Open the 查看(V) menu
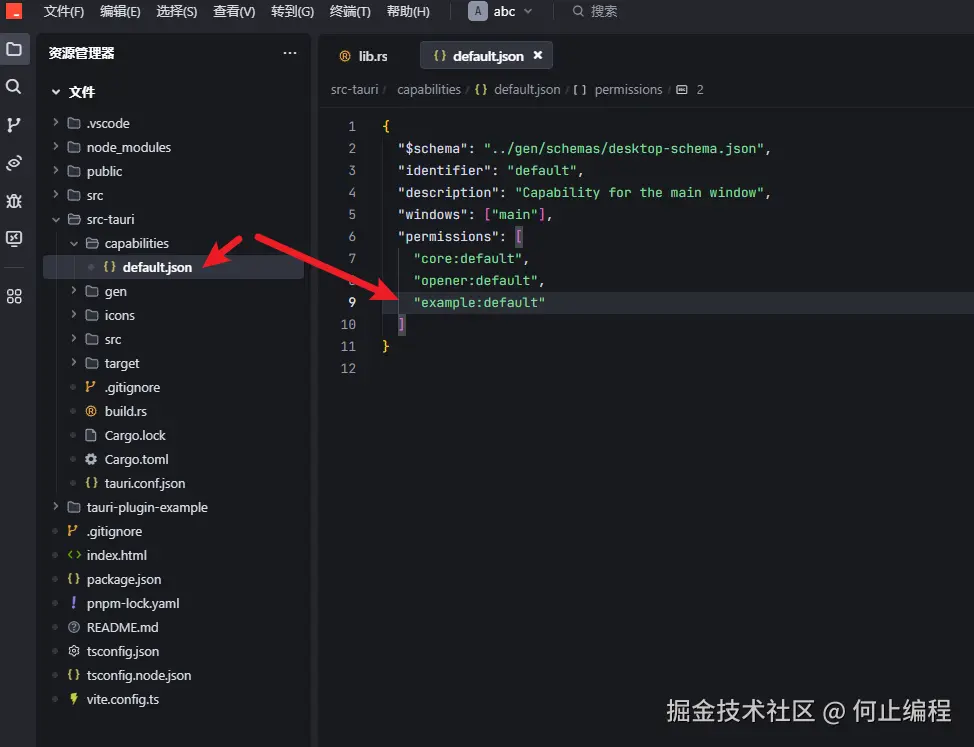Image resolution: width=974 pixels, height=747 pixels. (234, 11)
